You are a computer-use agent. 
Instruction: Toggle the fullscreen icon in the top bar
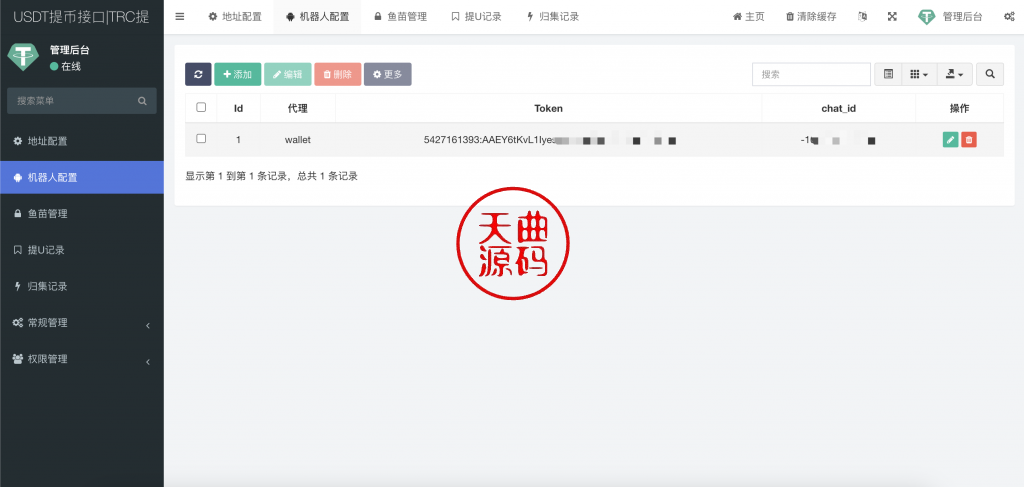click(892, 17)
